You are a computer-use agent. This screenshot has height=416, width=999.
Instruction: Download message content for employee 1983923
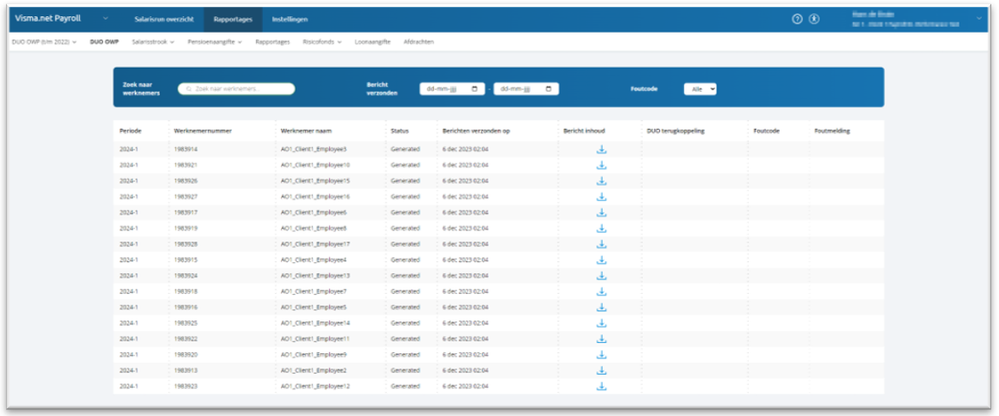pos(601,386)
